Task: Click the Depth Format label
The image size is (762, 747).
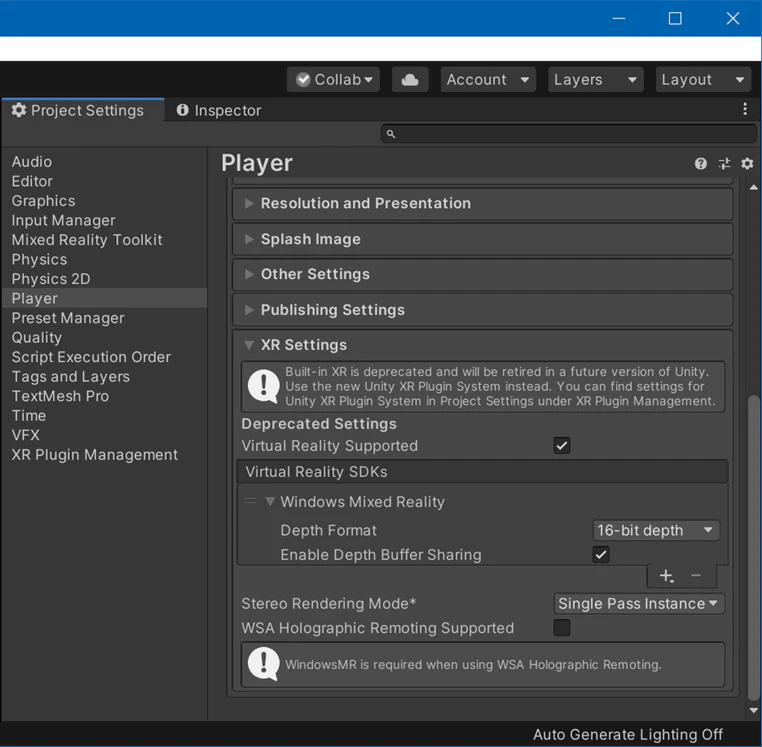Action: tap(329, 530)
